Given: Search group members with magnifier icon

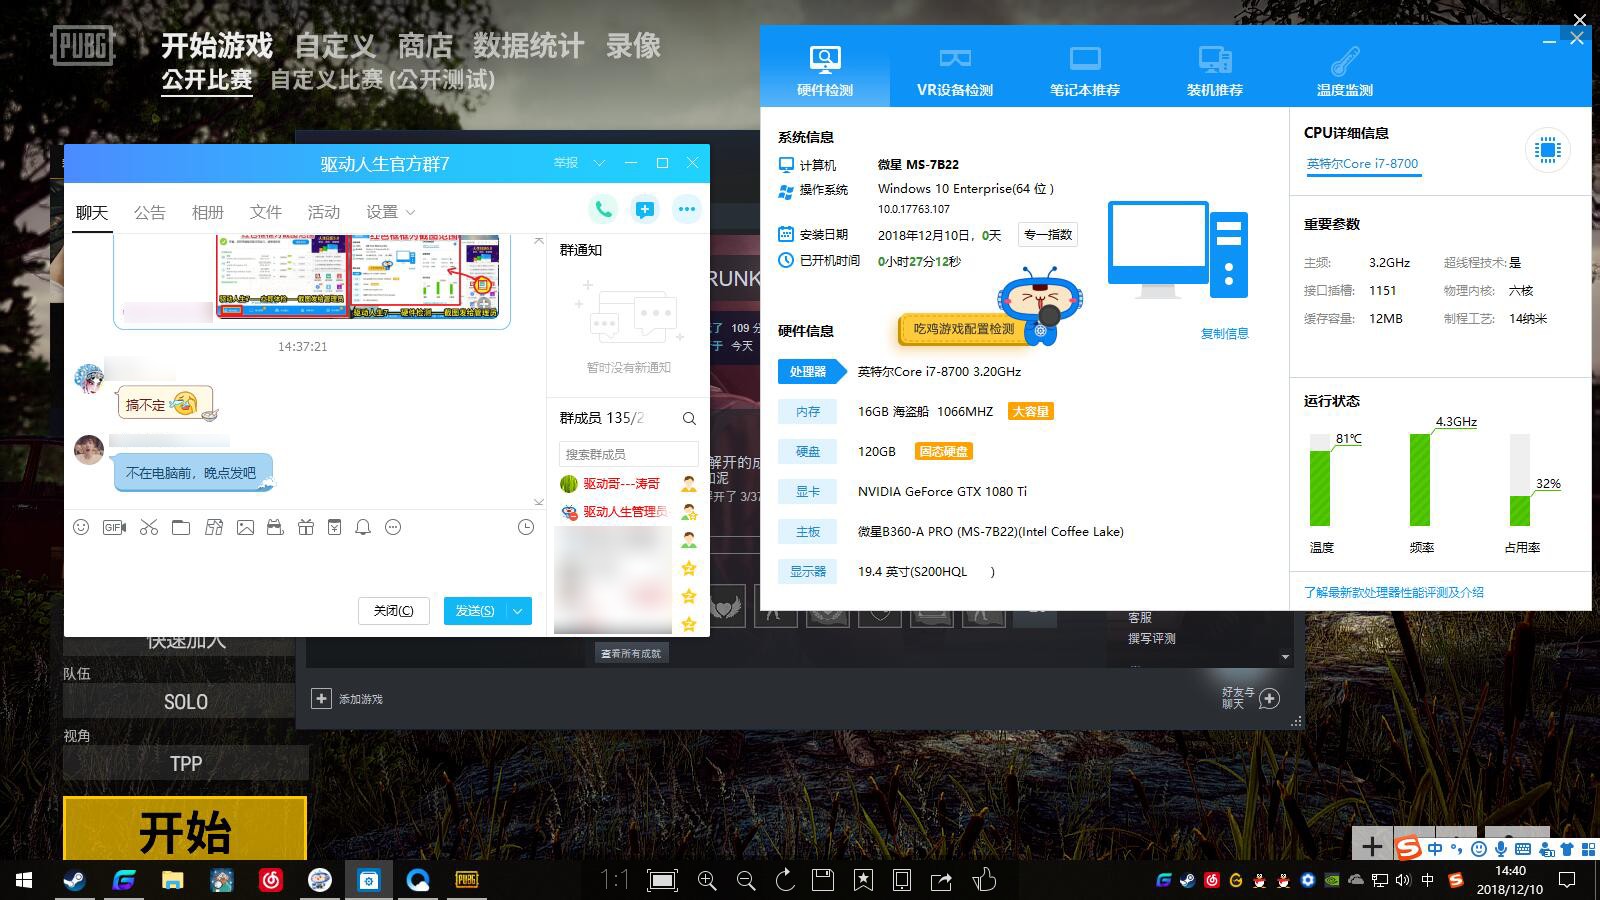Looking at the screenshot, I should pos(689,418).
